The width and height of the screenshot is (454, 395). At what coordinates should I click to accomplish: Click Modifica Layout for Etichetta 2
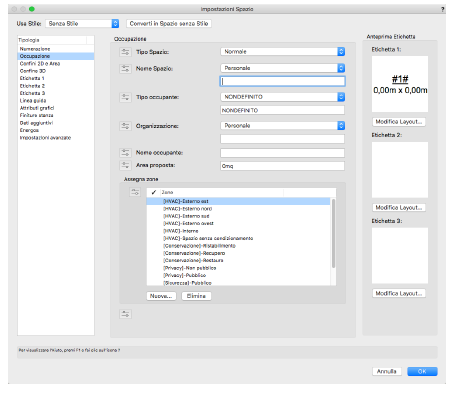[x=399, y=208]
